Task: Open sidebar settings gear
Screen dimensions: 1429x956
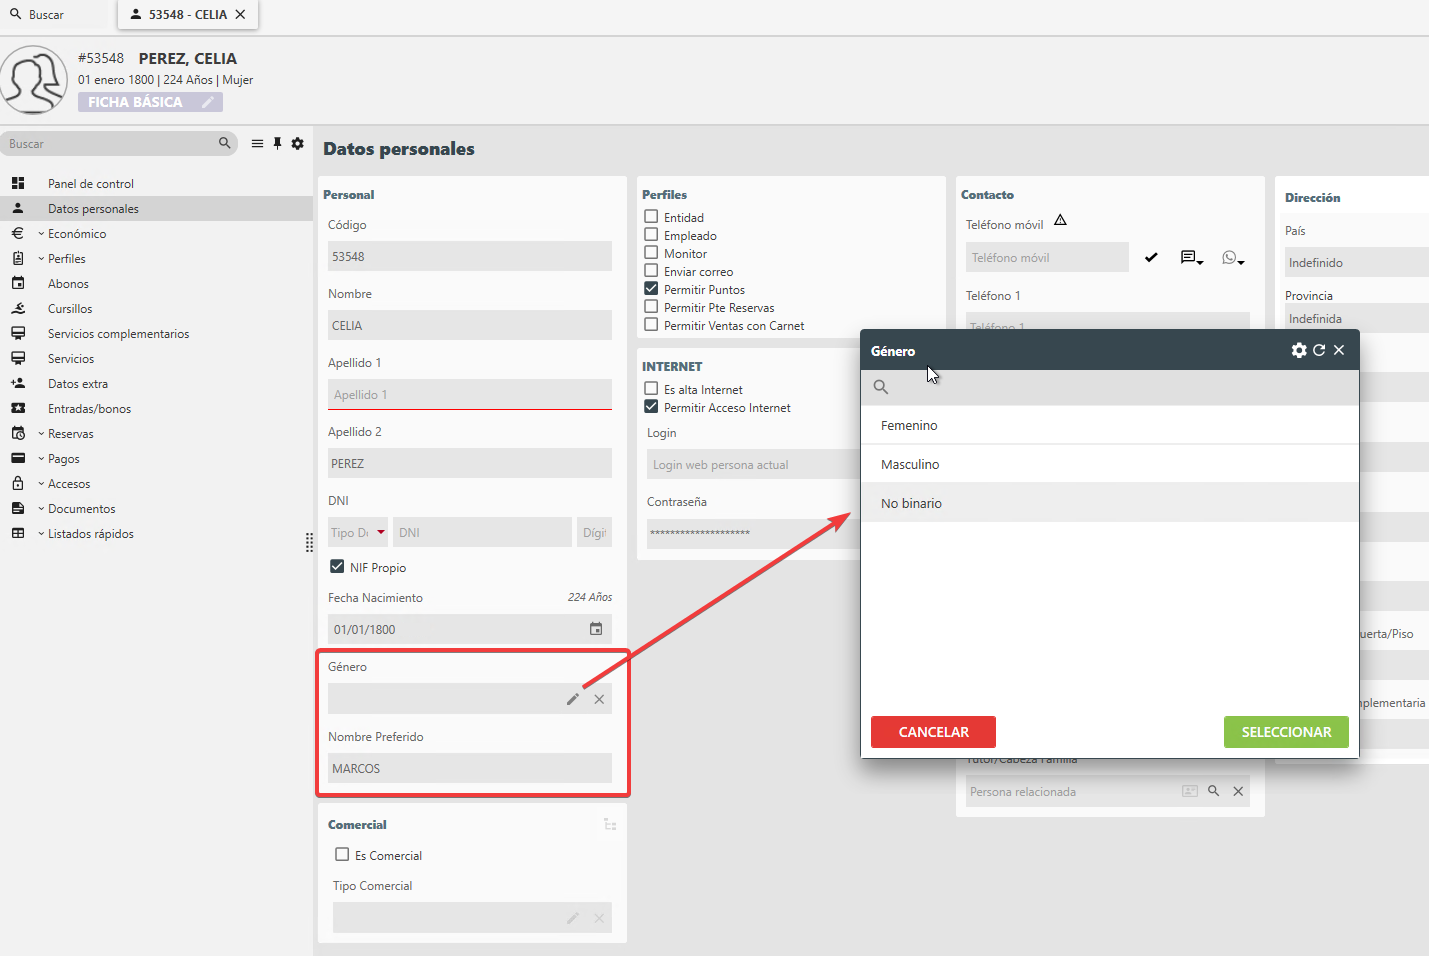Action: [297, 144]
